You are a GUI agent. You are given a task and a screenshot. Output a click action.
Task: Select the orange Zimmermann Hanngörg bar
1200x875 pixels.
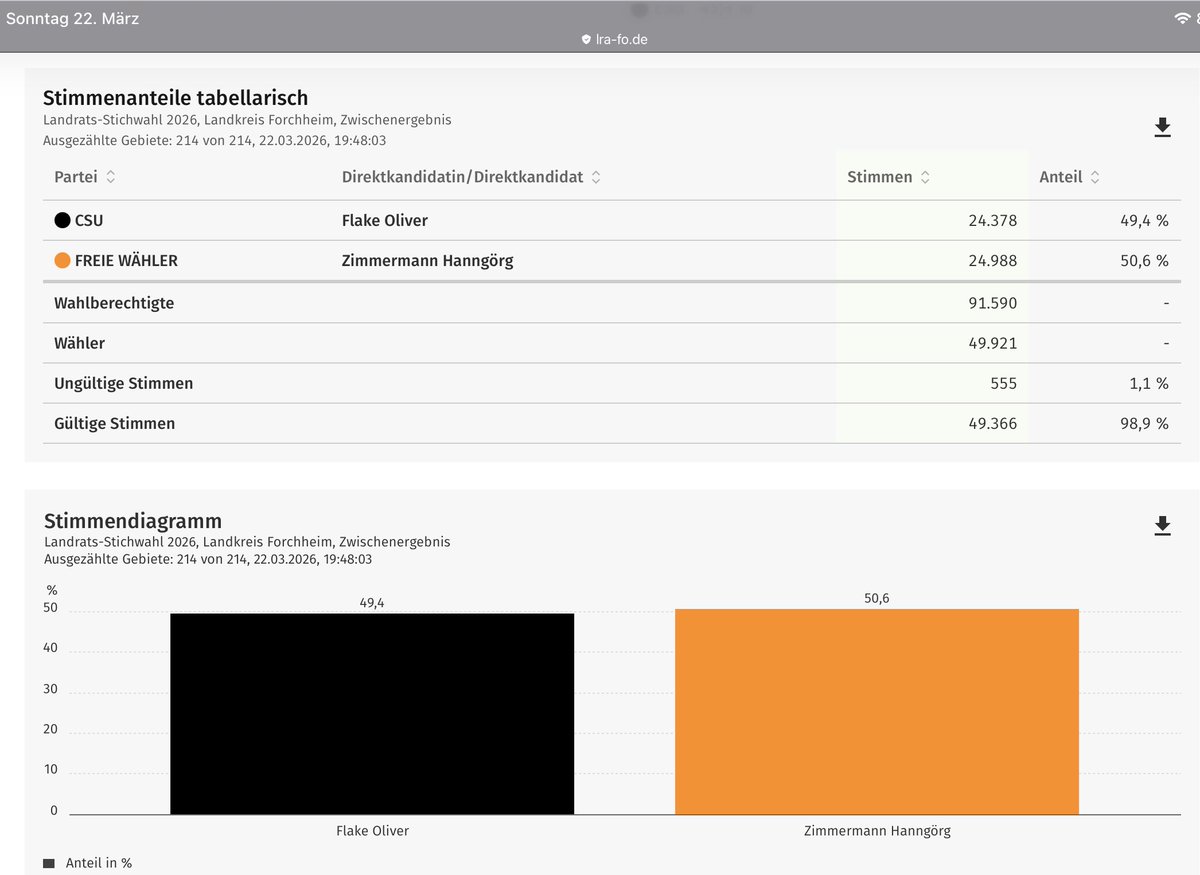click(877, 711)
